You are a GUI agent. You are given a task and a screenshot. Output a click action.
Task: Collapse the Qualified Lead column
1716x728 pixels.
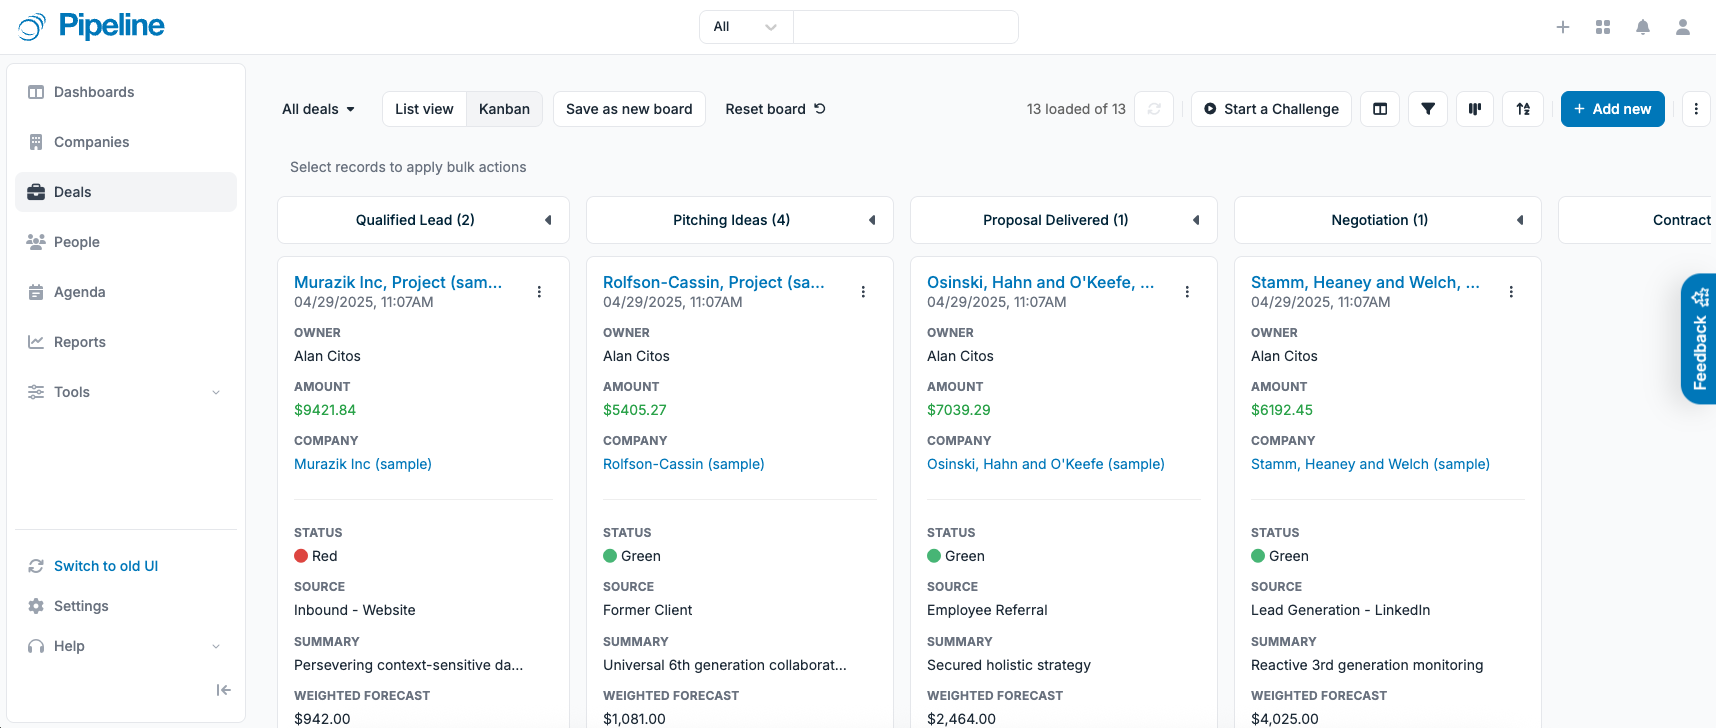[x=548, y=220]
